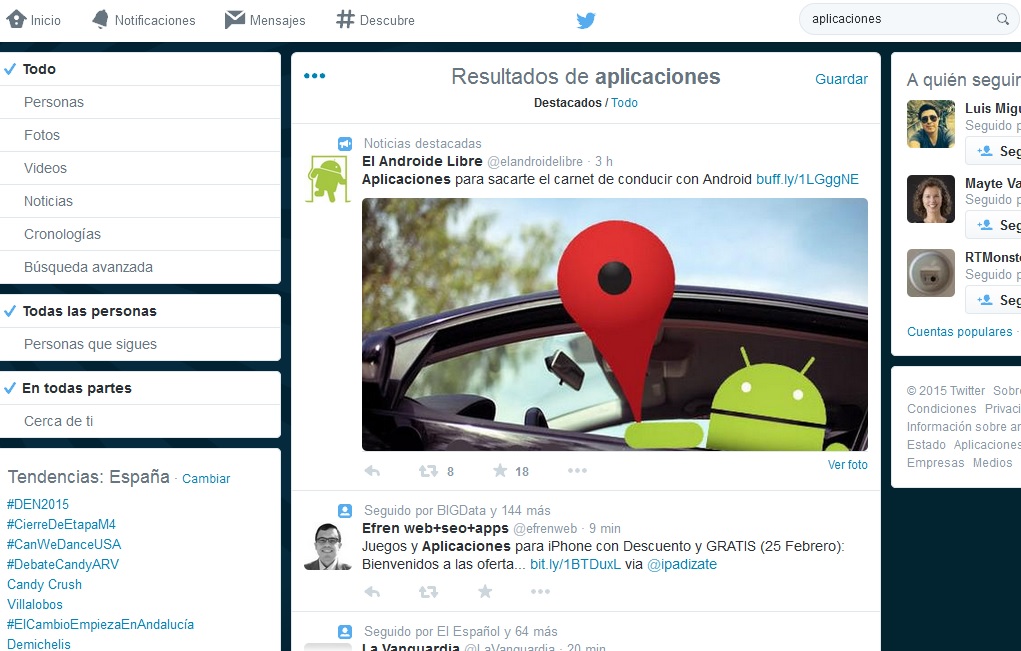Open search options three-dot menu

(315, 76)
